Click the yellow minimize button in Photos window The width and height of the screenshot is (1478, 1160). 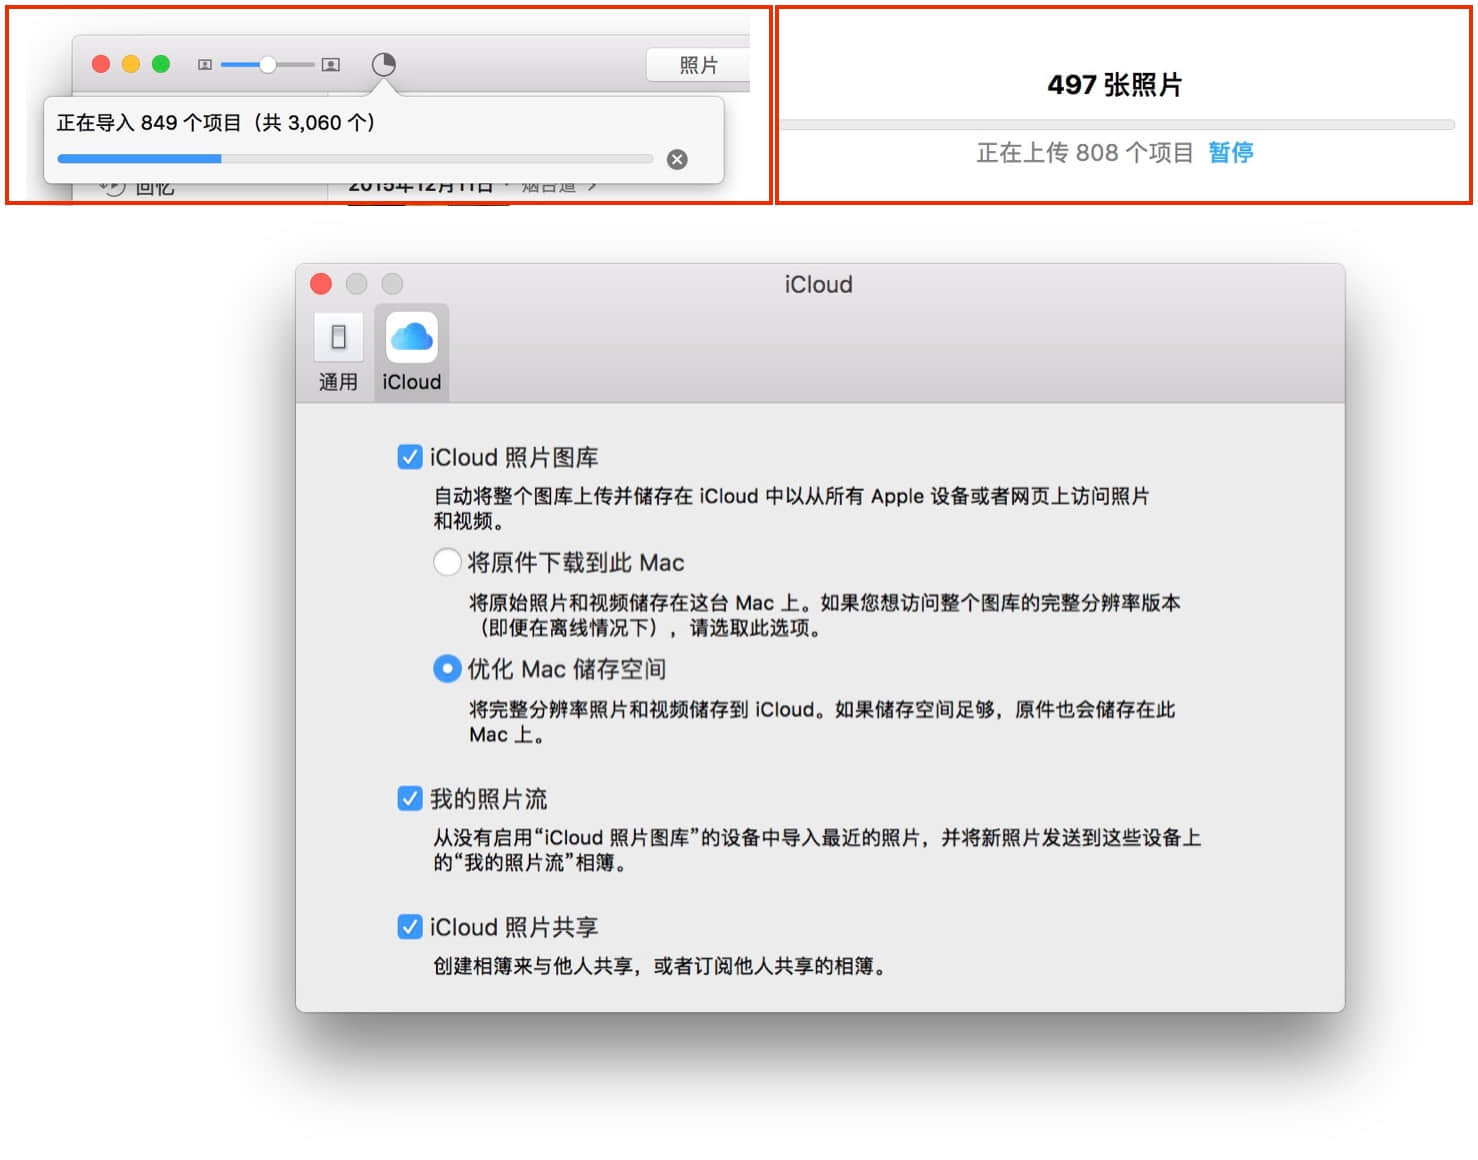(x=131, y=64)
